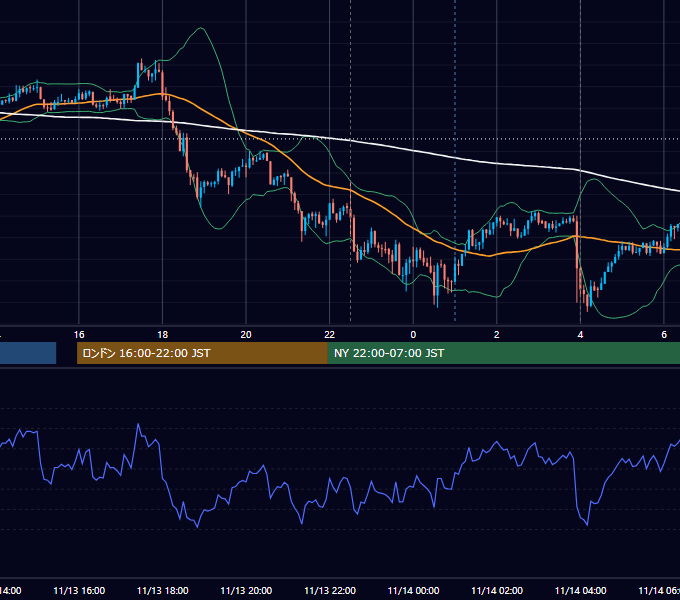Screen dimensions: 680x600
Task: Click the '11/14 04:00' date label
Action: coord(580,591)
